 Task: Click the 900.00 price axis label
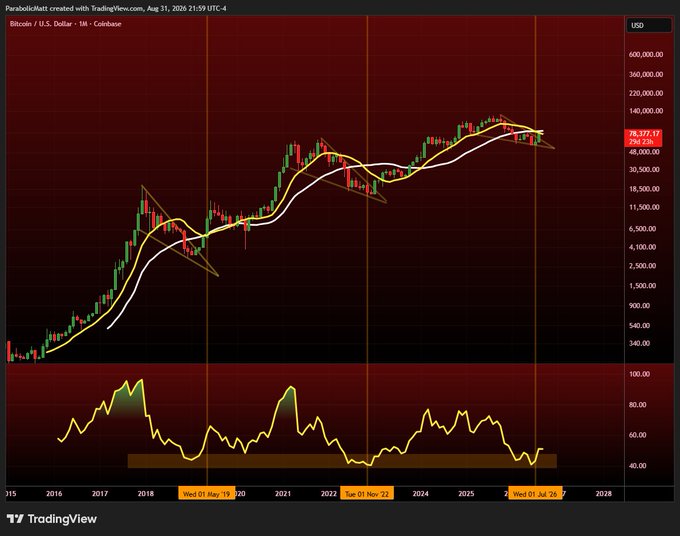tap(639, 305)
